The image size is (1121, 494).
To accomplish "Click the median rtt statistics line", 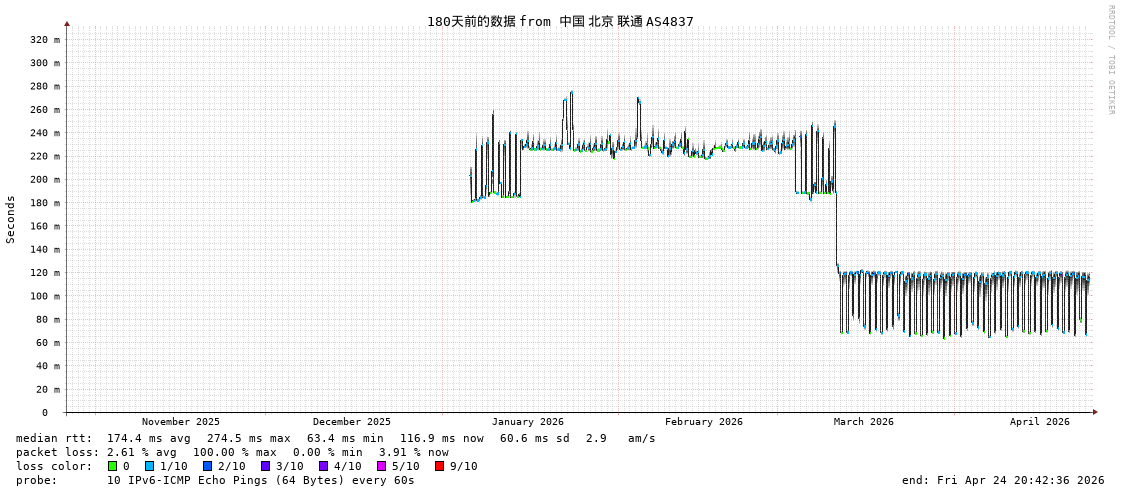I will click(335, 438).
